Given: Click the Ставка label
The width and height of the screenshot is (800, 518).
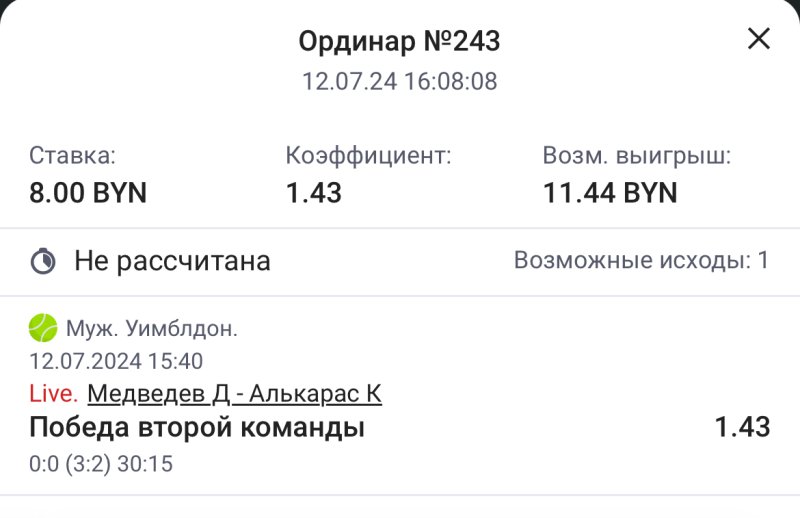Looking at the screenshot, I should click(72, 155).
